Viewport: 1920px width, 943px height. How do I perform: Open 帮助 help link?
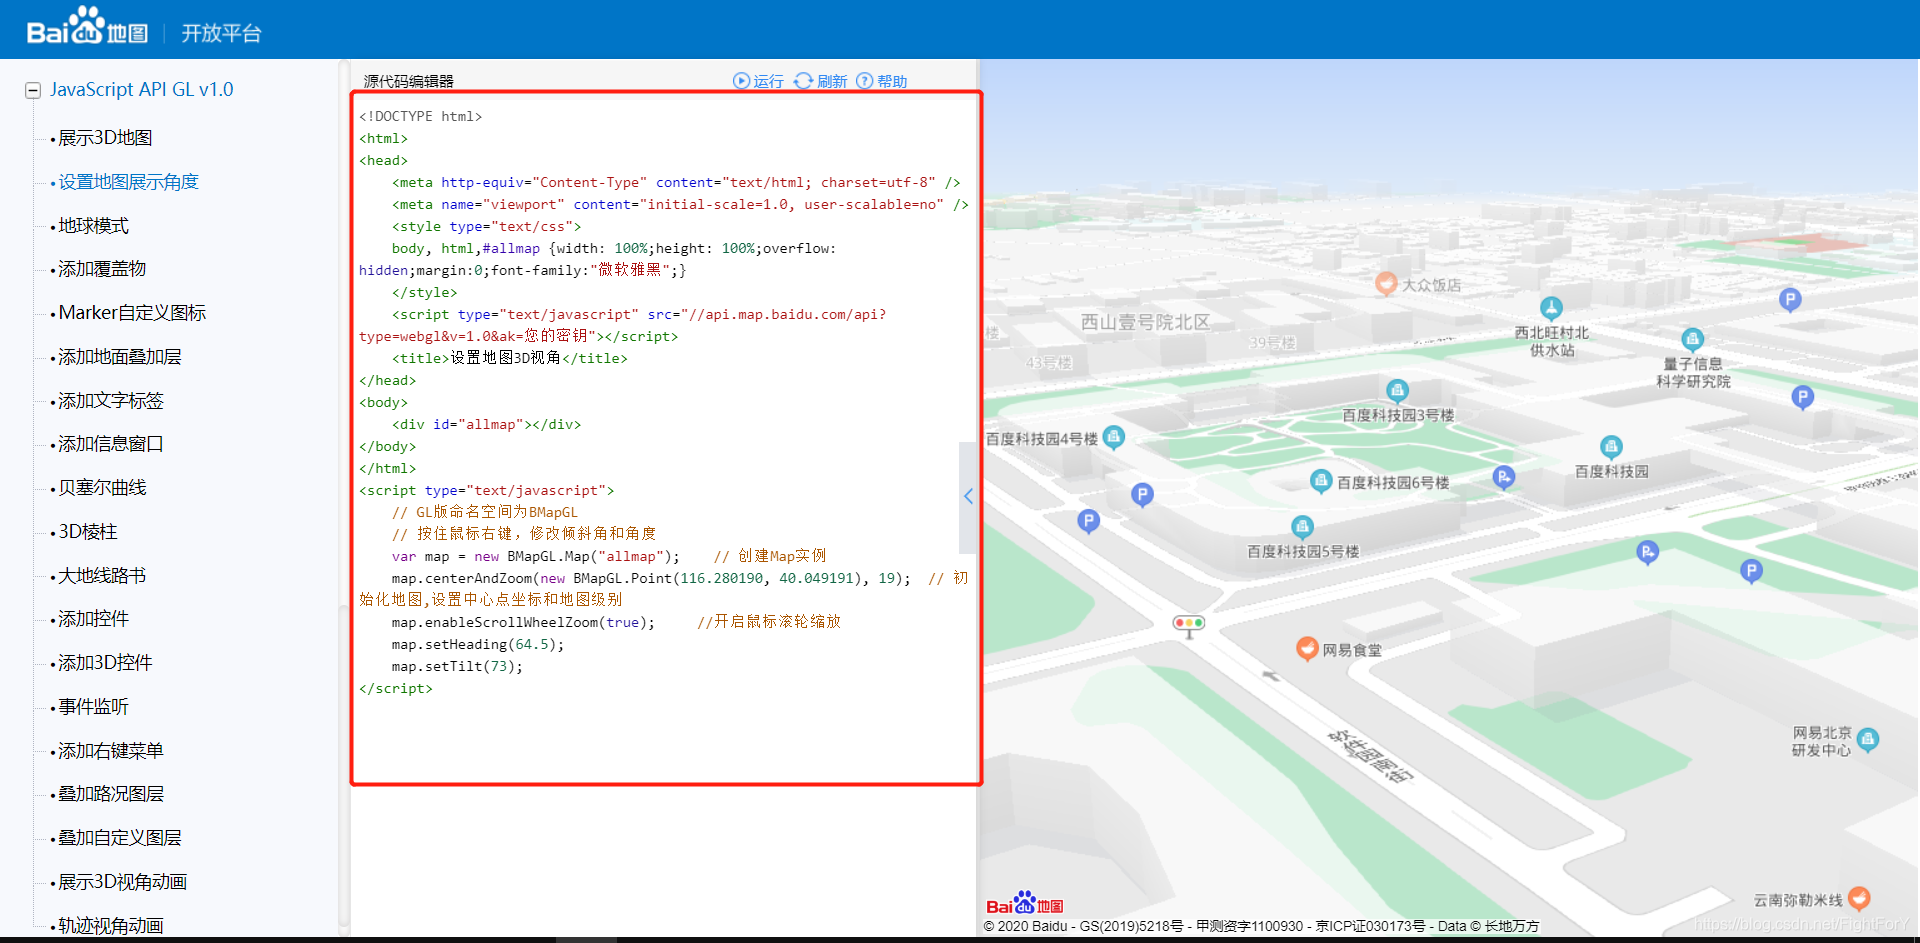[882, 81]
